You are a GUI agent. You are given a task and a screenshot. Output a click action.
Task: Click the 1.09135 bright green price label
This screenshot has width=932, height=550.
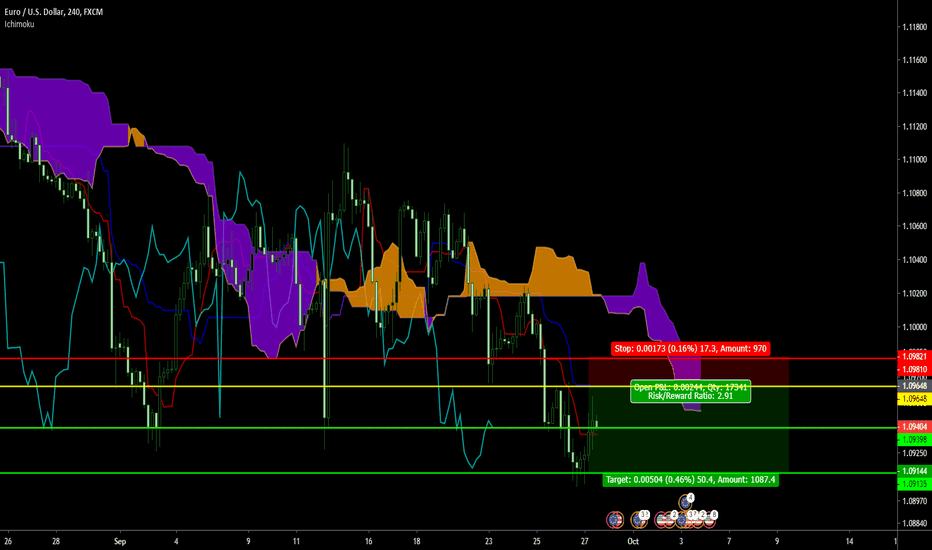[x=914, y=484]
